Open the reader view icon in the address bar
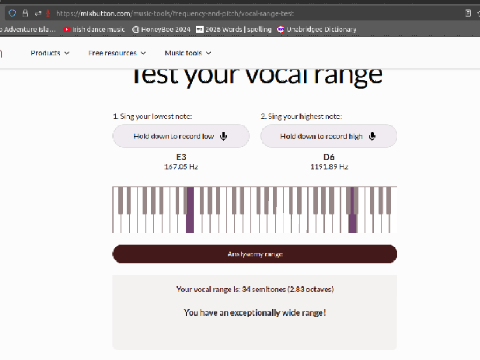 468,13
